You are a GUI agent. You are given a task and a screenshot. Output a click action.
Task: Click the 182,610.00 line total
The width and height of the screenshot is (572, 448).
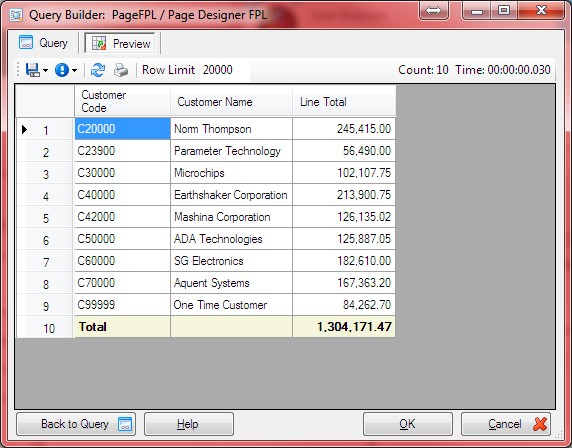(344, 260)
